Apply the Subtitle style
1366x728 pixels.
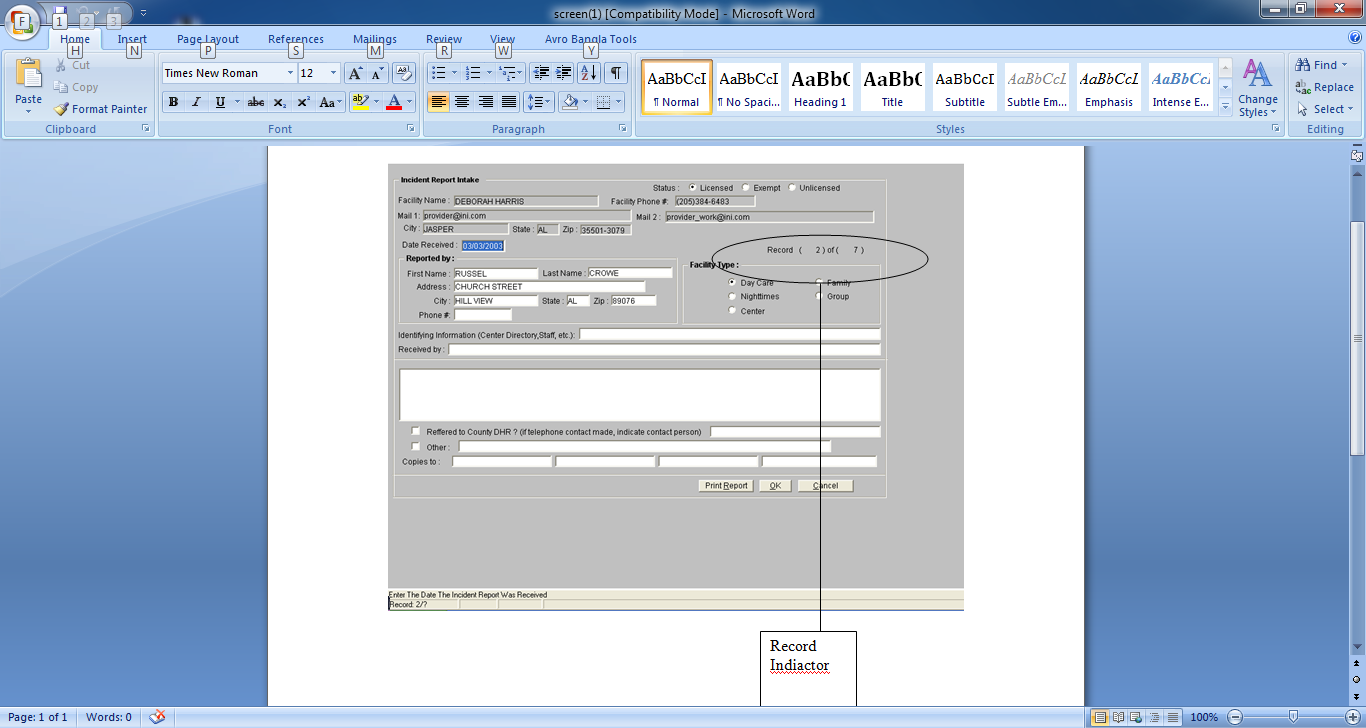(964, 87)
